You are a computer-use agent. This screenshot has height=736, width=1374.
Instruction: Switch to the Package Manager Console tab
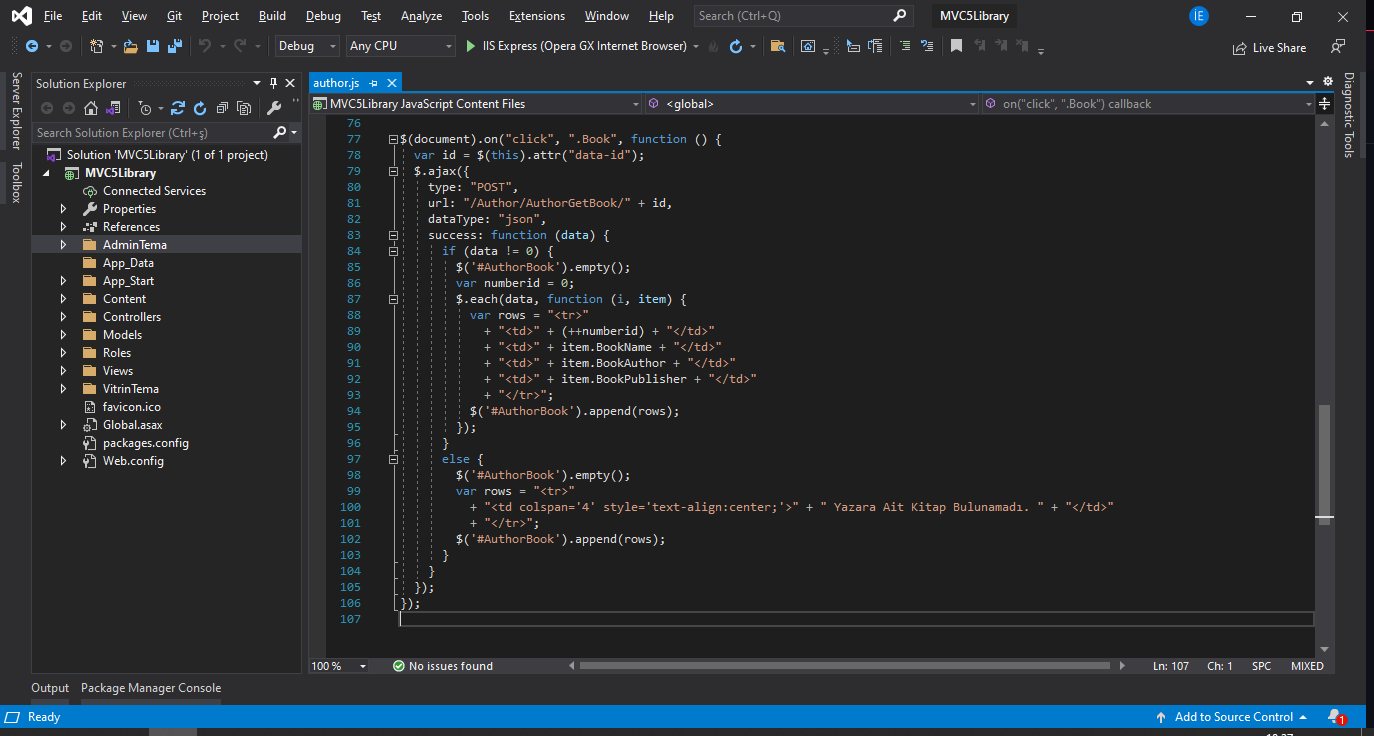pyautogui.click(x=151, y=688)
